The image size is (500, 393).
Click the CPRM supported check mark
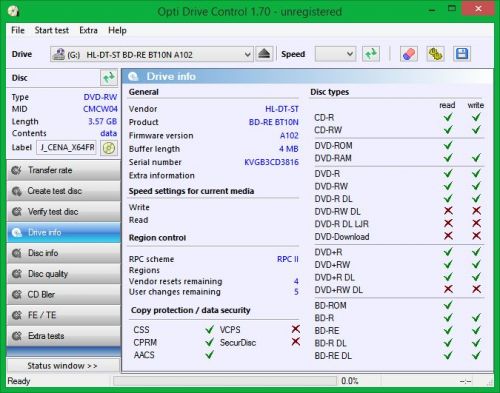209,342
